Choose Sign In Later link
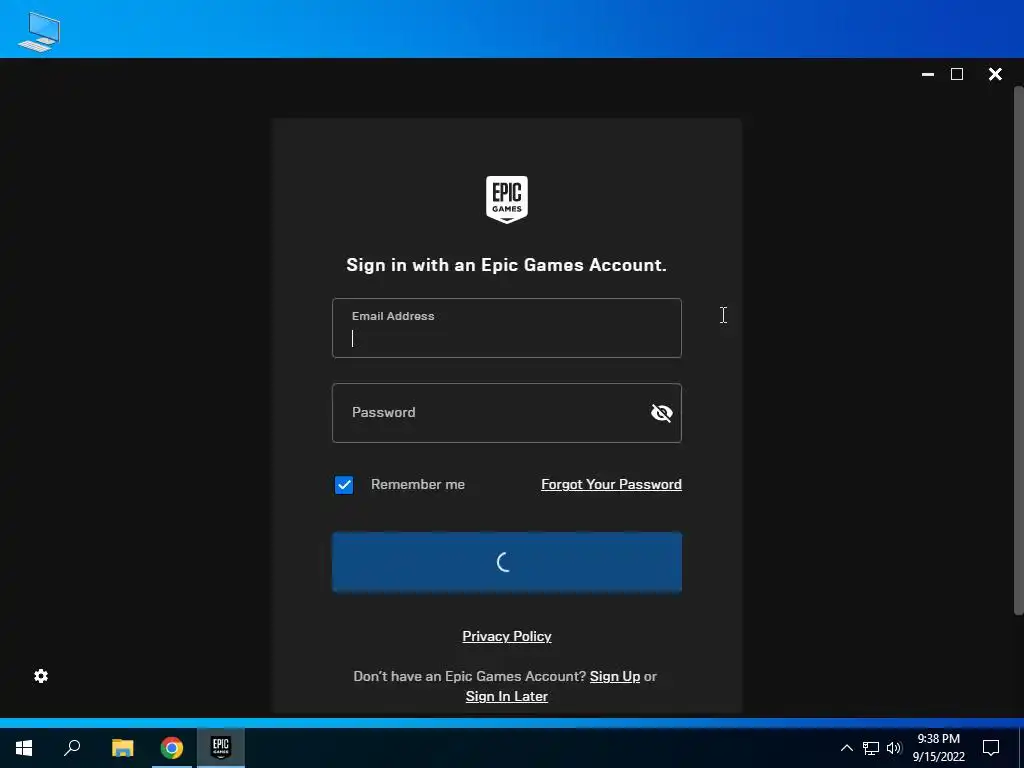Viewport: 1024px width, 768px height. point(507,696)
